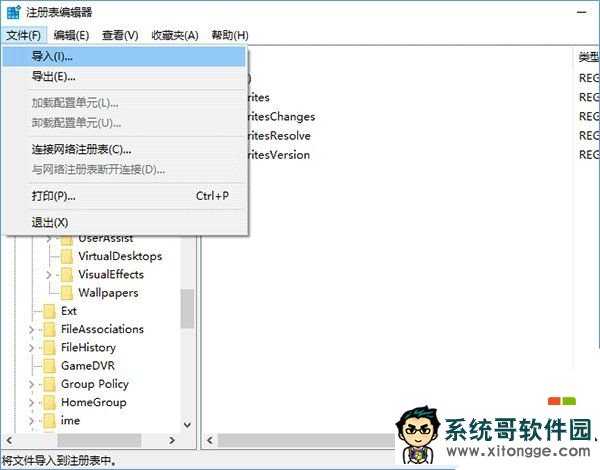
Task: Open the 文件(F) menu
Action: (x=24, y=36)
